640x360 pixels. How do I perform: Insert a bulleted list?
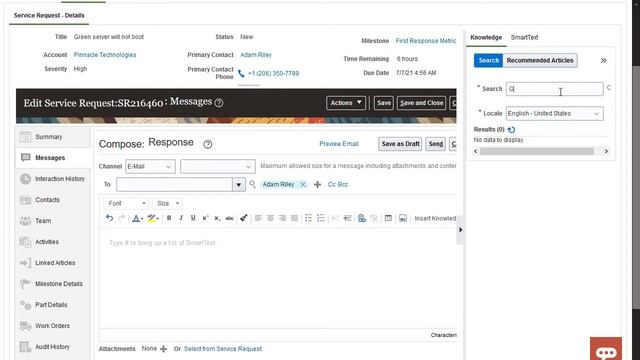(x=309, y=218)
